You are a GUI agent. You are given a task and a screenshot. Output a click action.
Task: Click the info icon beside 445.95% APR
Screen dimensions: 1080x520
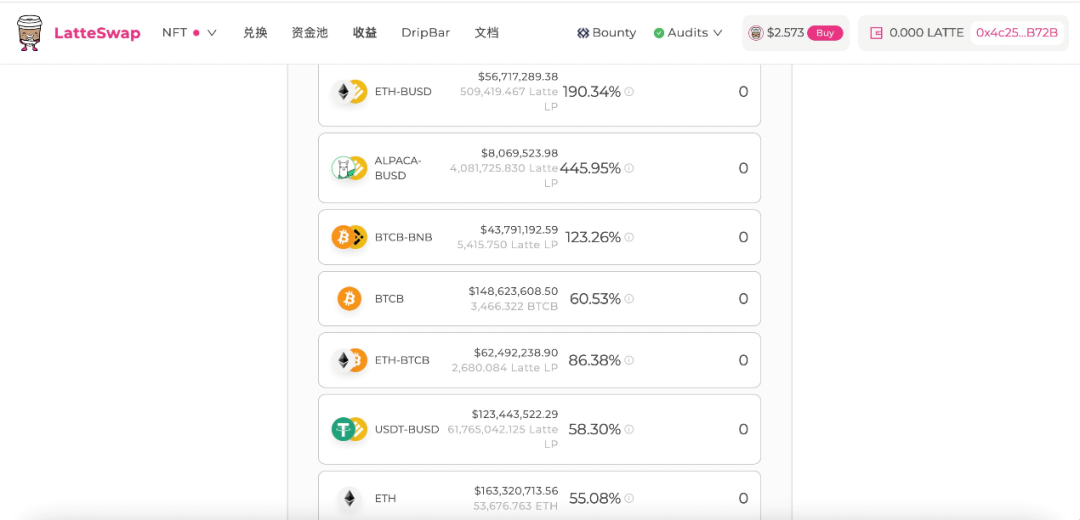point(629,168)
